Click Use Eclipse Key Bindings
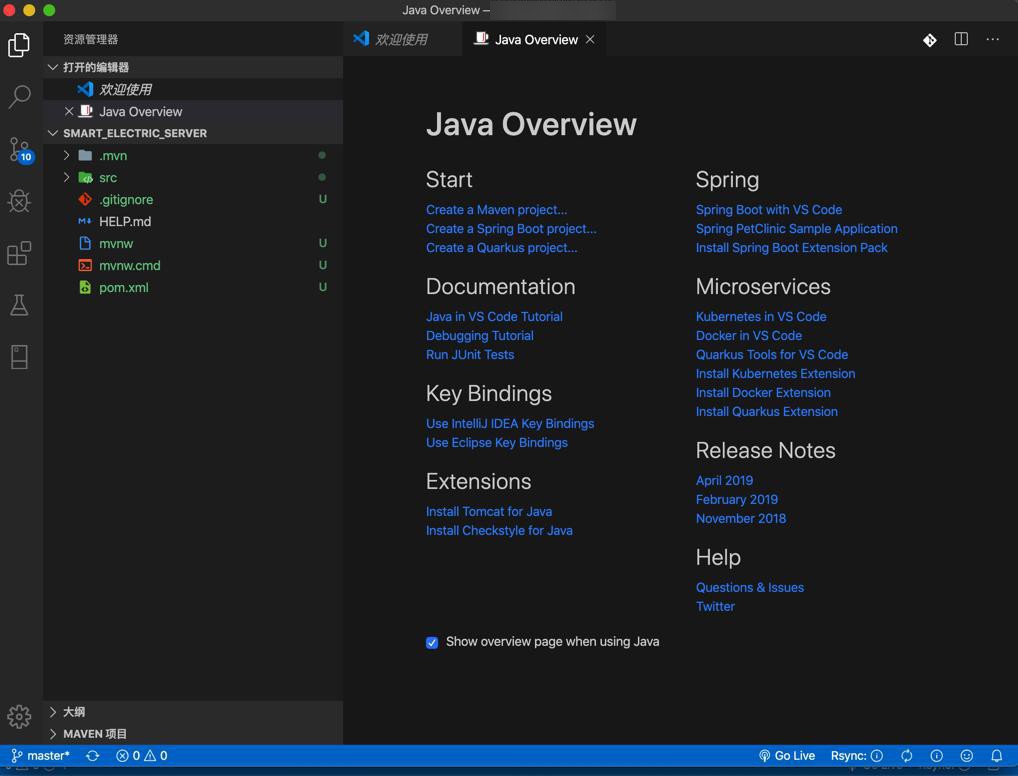Screen dimensions: 1018x776 tap(497, 442)
